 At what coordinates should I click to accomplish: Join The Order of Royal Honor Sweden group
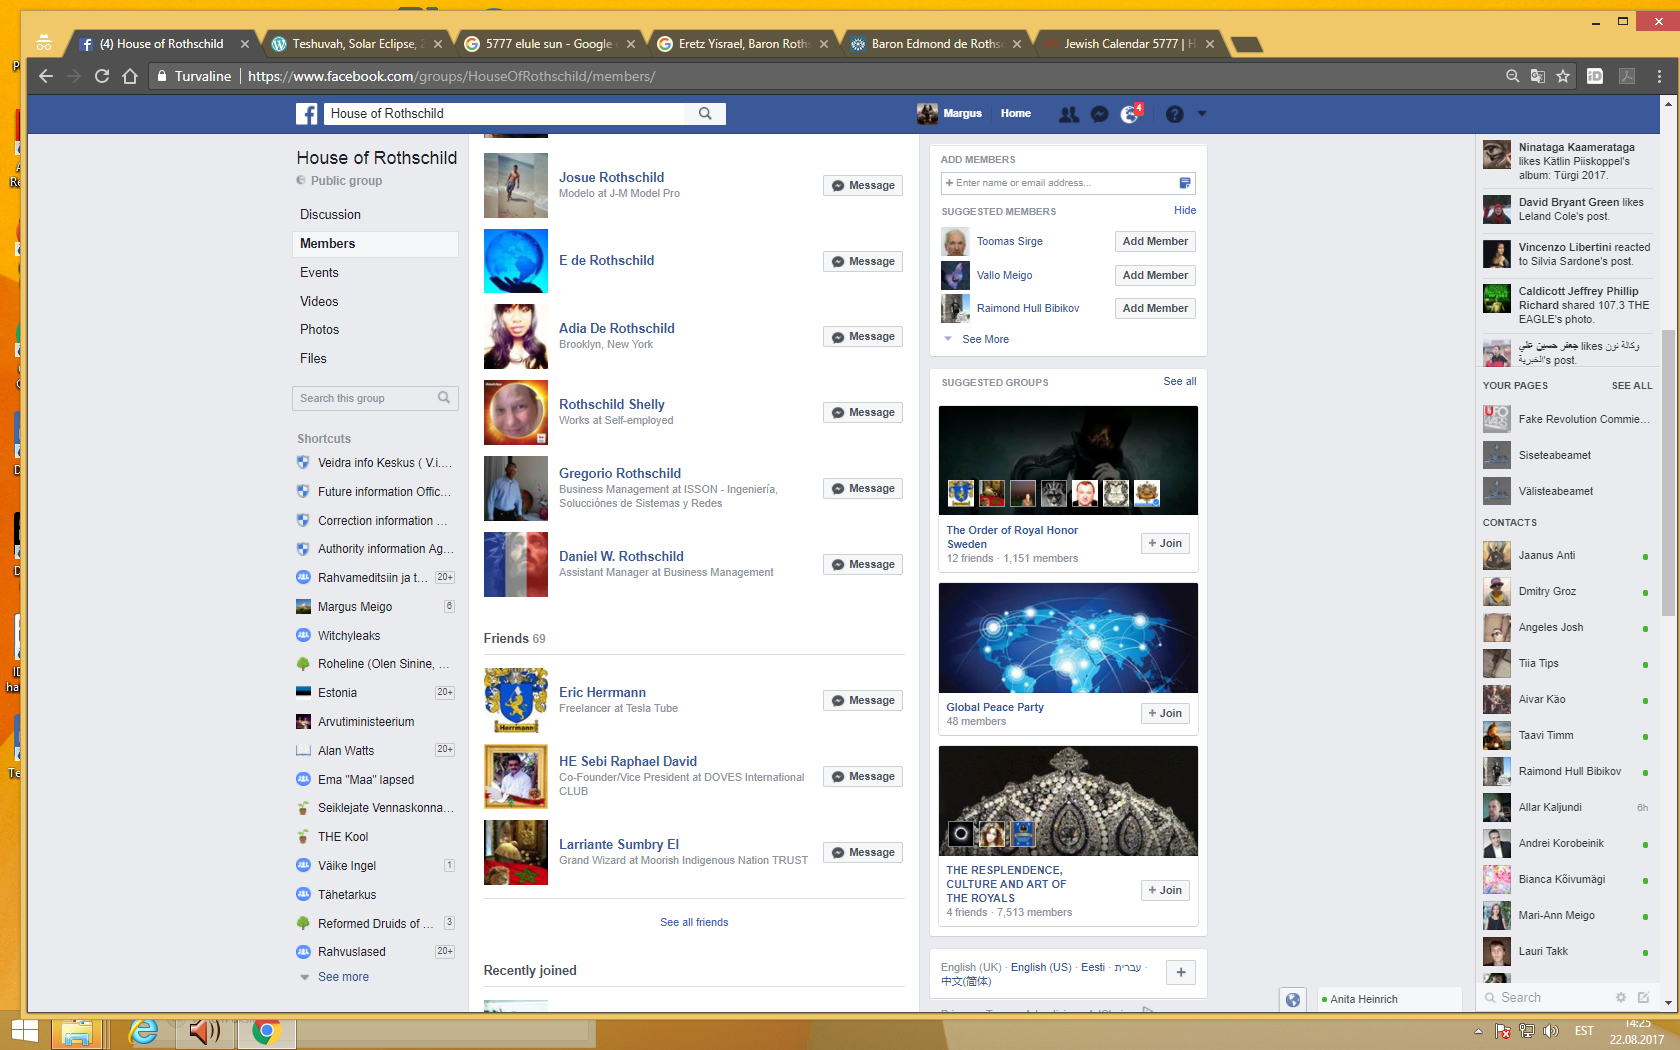(x=1165, y=544)
